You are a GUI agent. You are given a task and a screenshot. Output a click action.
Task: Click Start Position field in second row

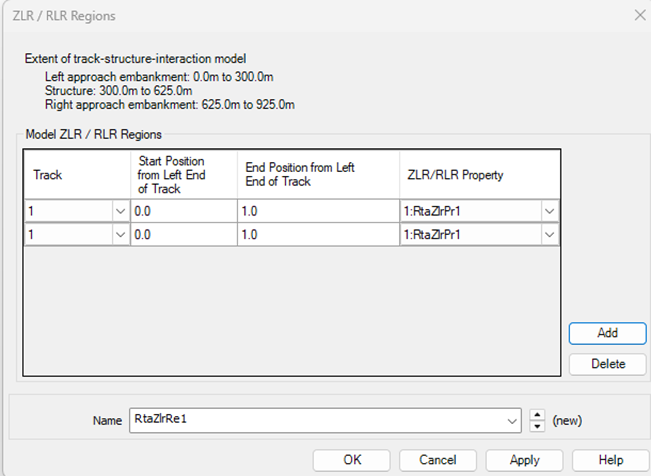[x=182, y=234]
